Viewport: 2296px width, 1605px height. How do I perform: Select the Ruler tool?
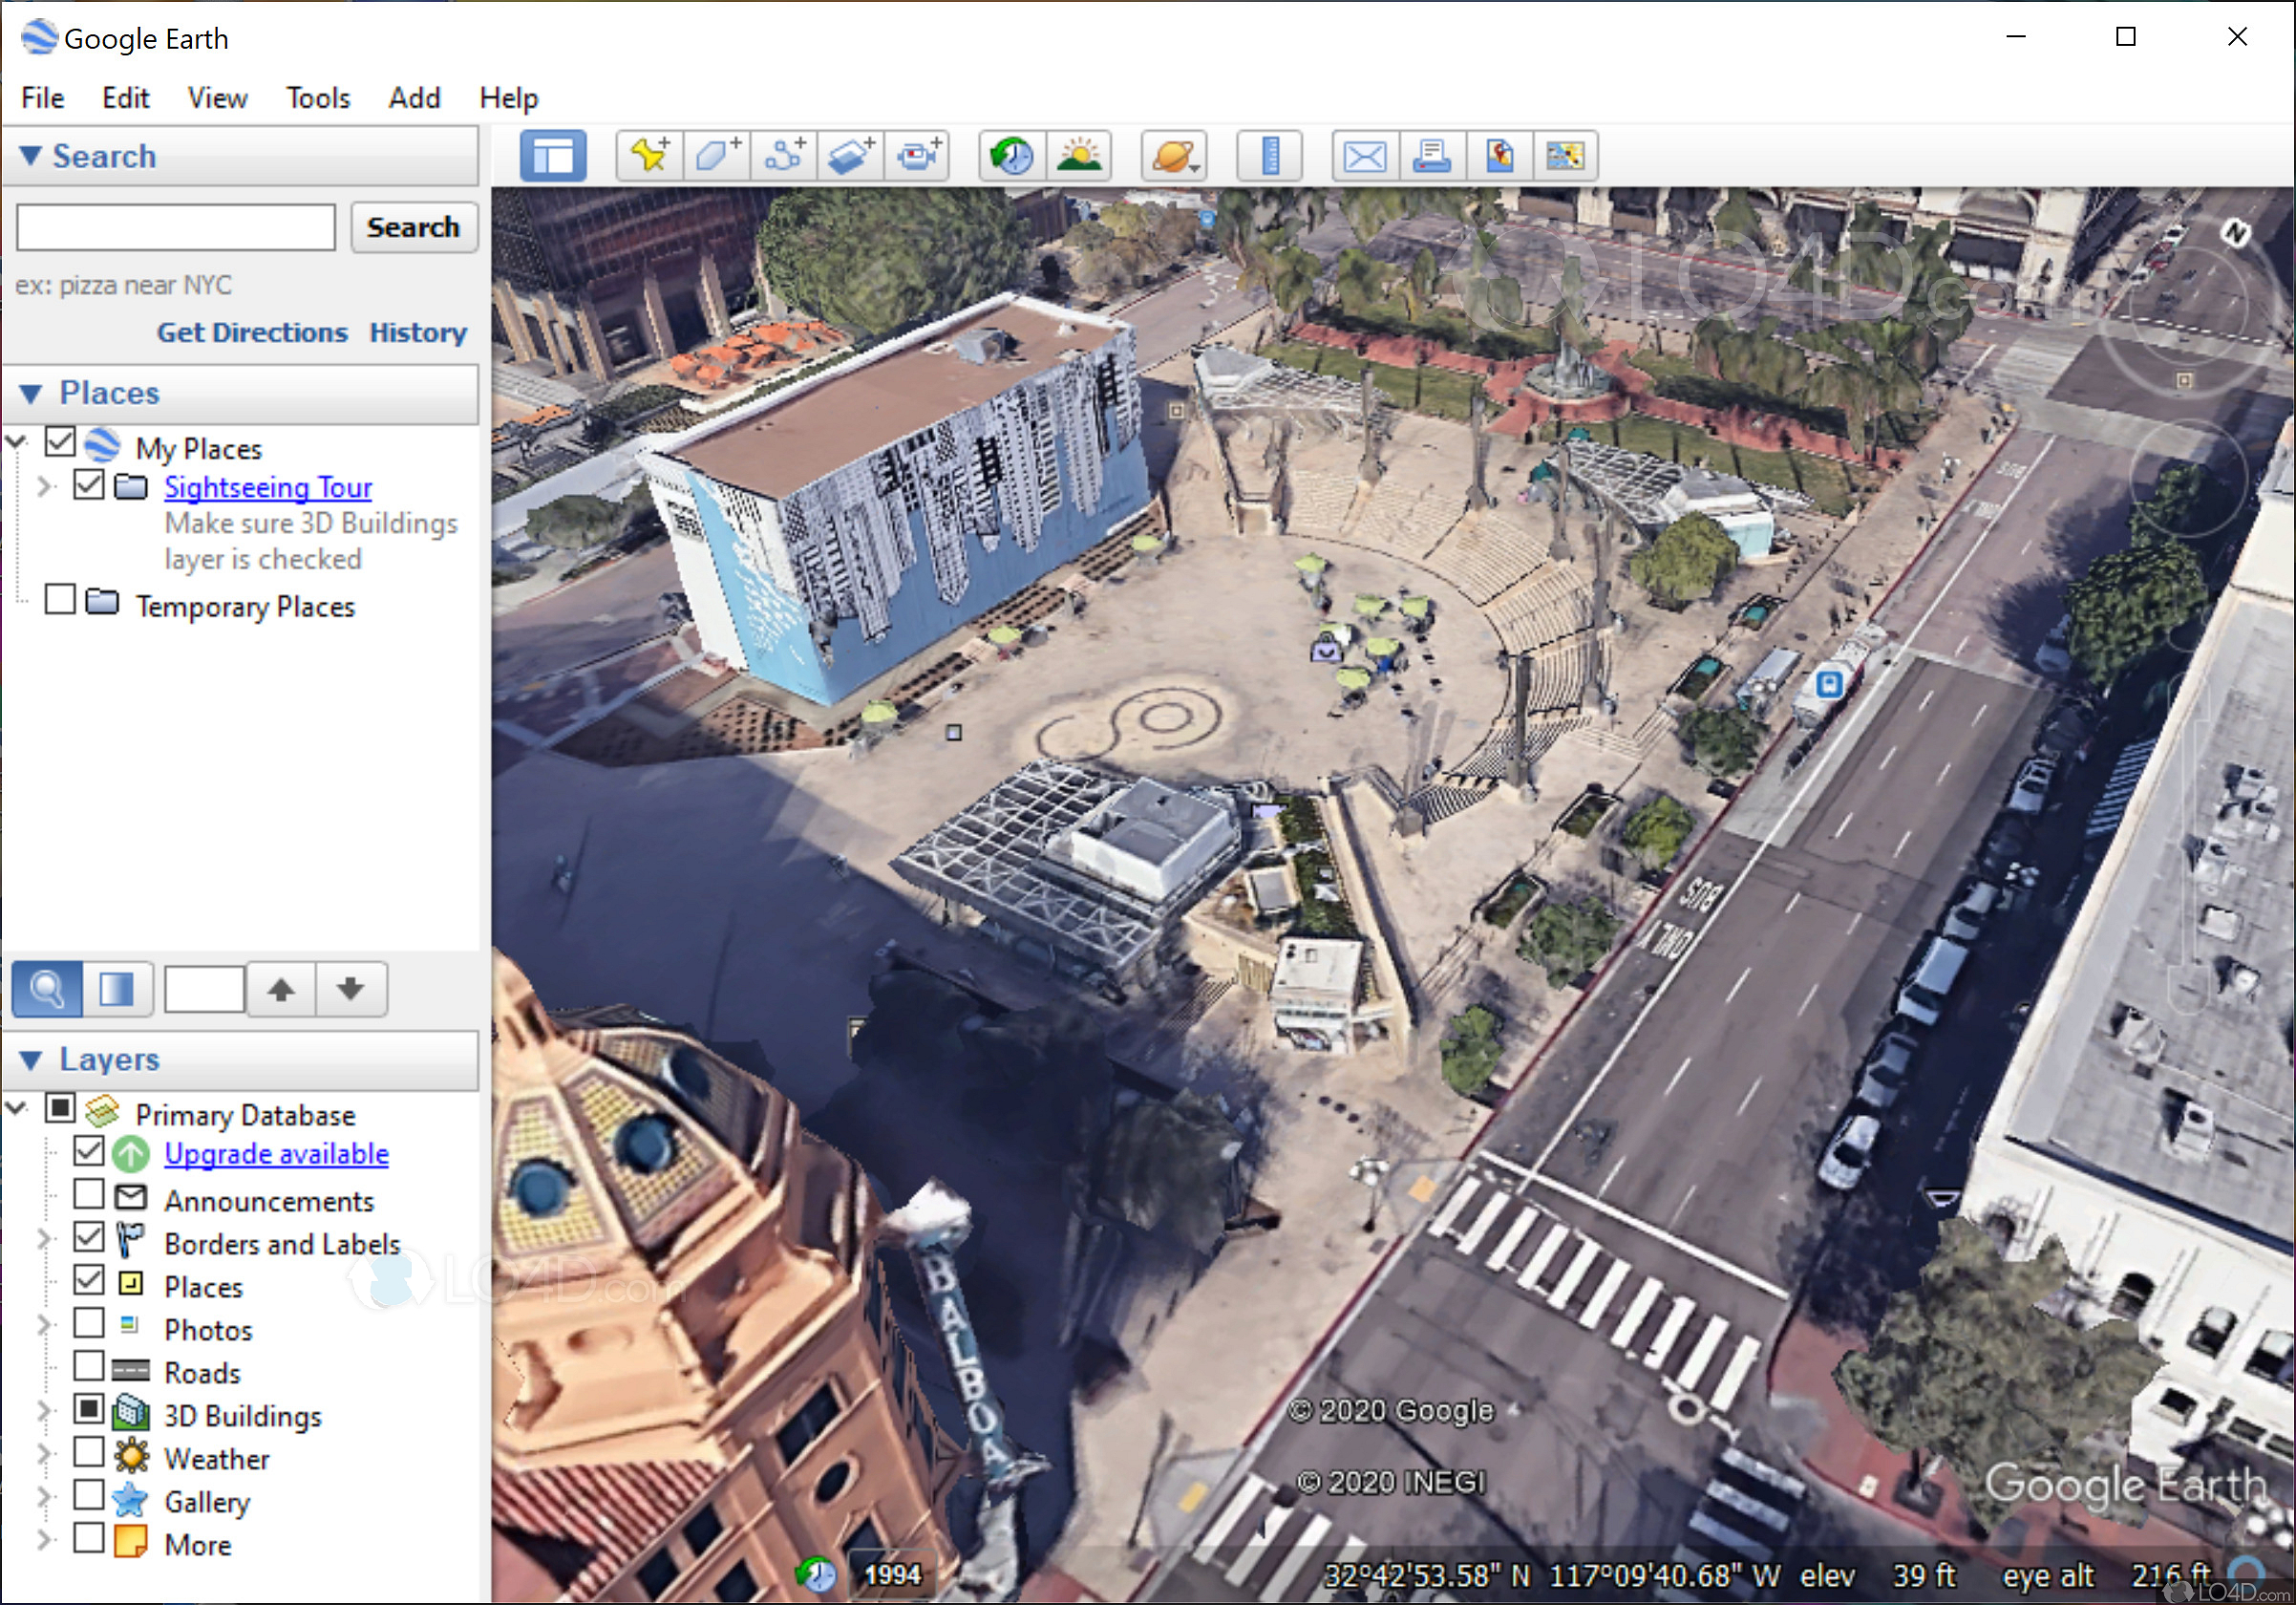[x=1269, y=156]
